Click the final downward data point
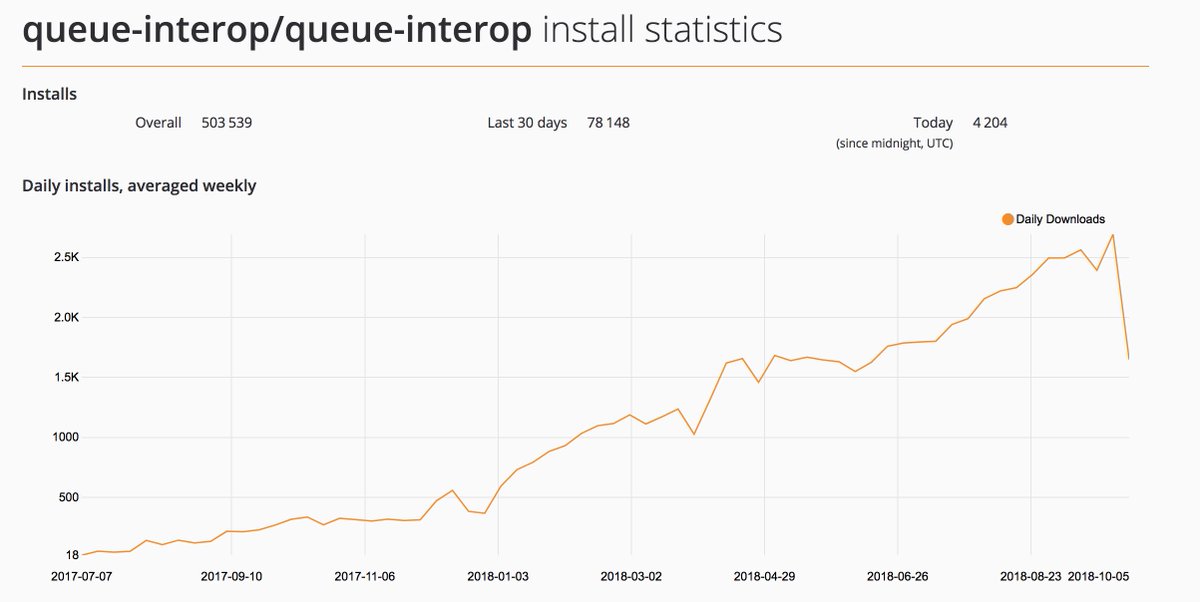The height and width of the screenshot is (602, 1200). tap(1130, 356)
